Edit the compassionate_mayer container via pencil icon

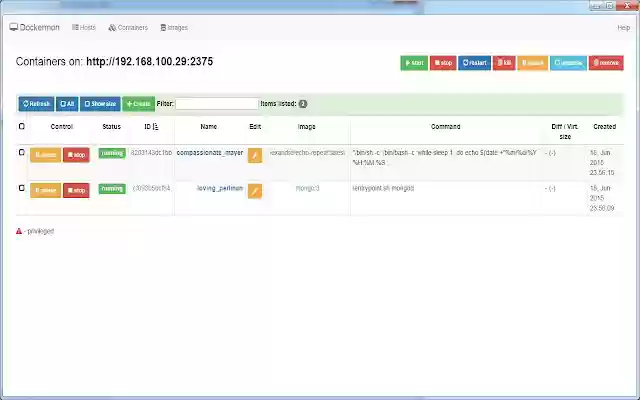[x=255, y=155]
